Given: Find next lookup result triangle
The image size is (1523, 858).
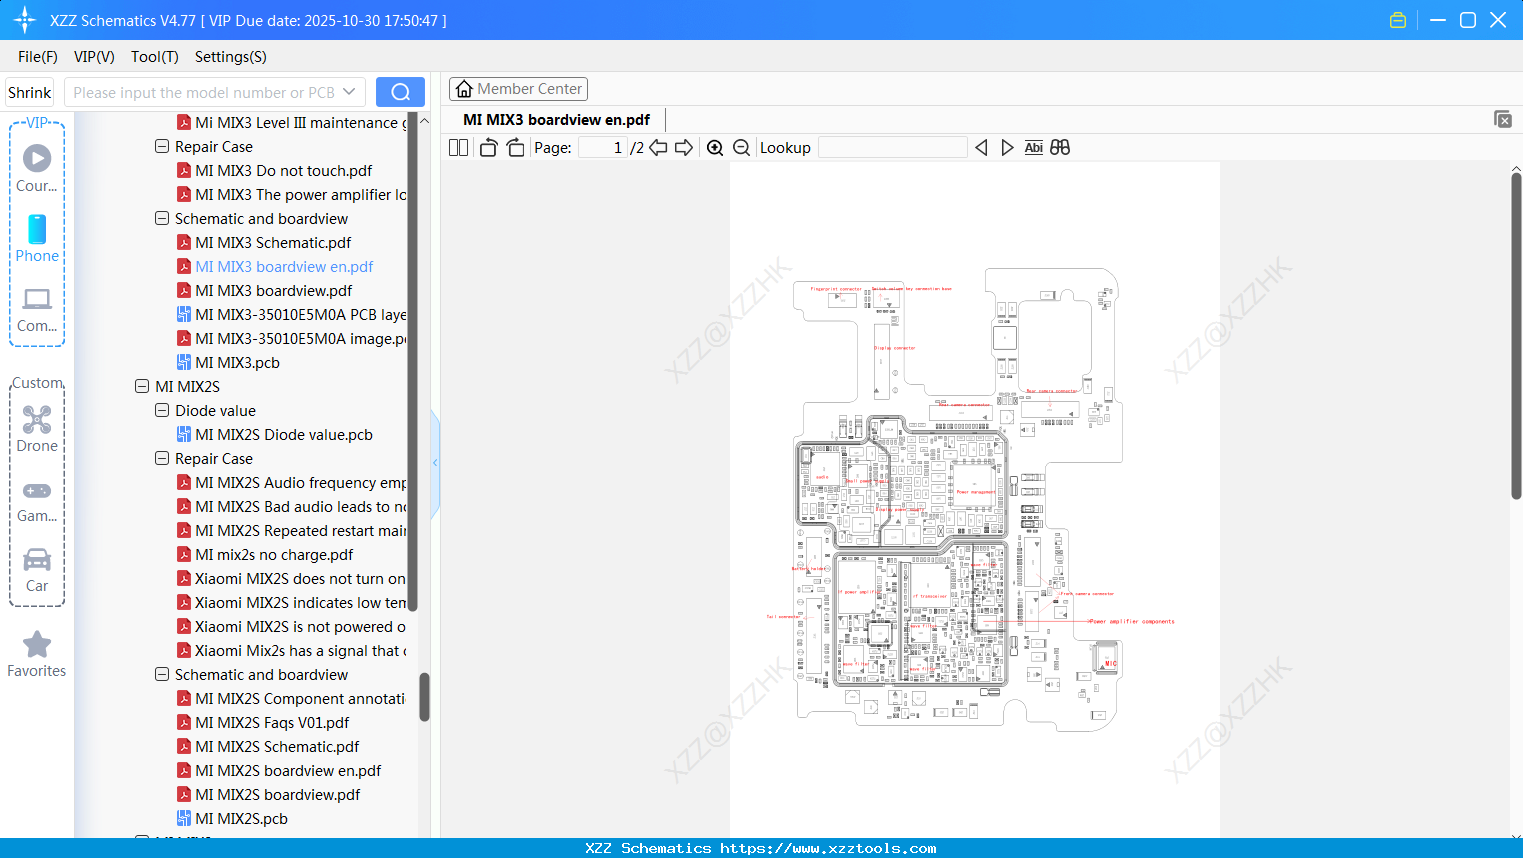Looking at the screenshot, I should point(1007,148).
